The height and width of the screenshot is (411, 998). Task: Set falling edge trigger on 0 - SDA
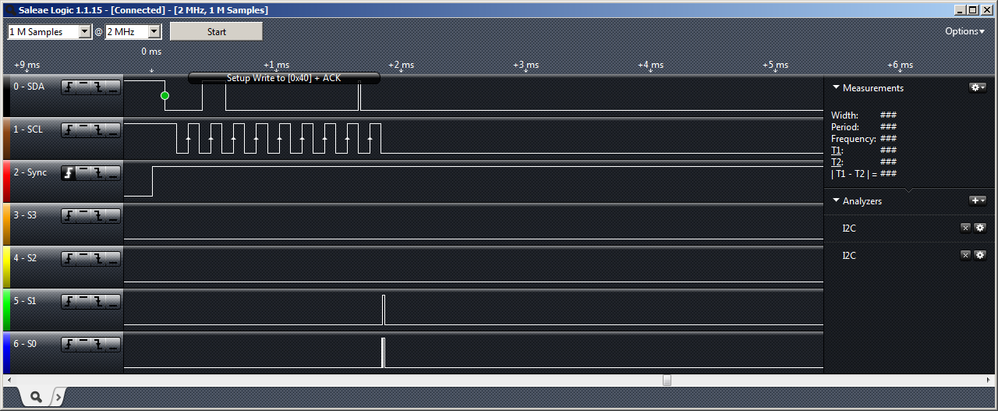(98, 88)
